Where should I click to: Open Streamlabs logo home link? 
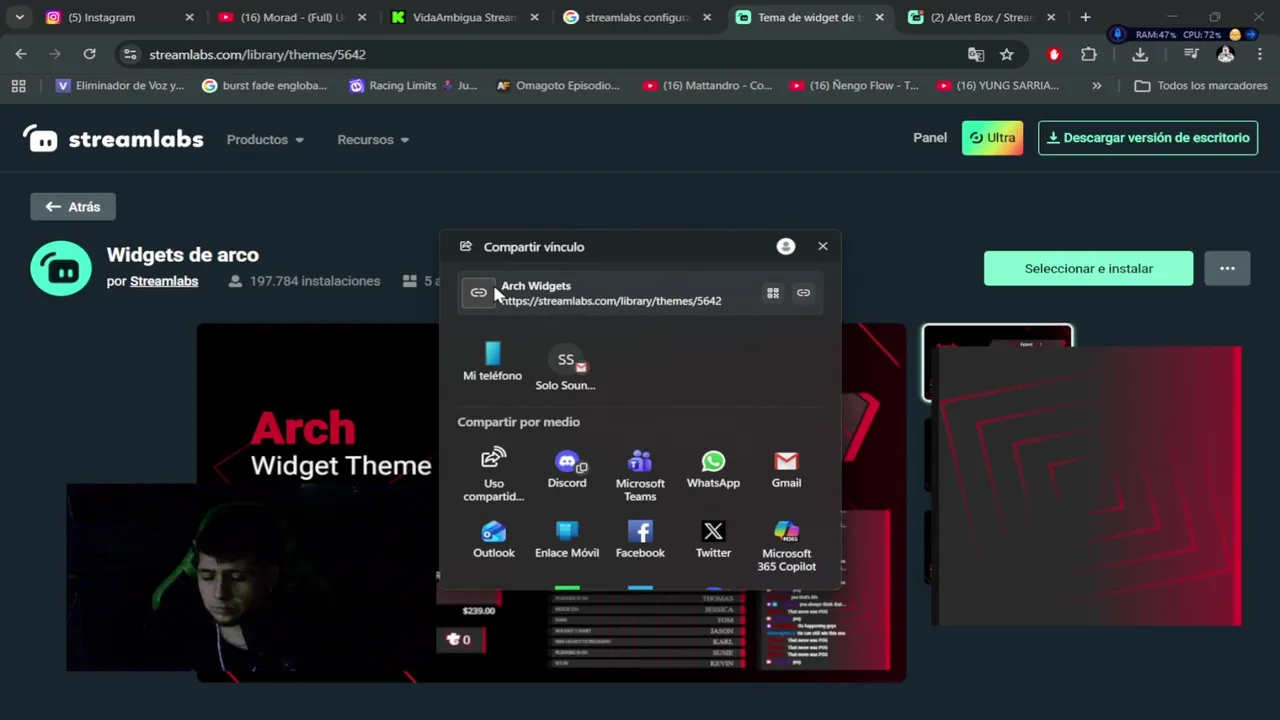pos(113,139)
